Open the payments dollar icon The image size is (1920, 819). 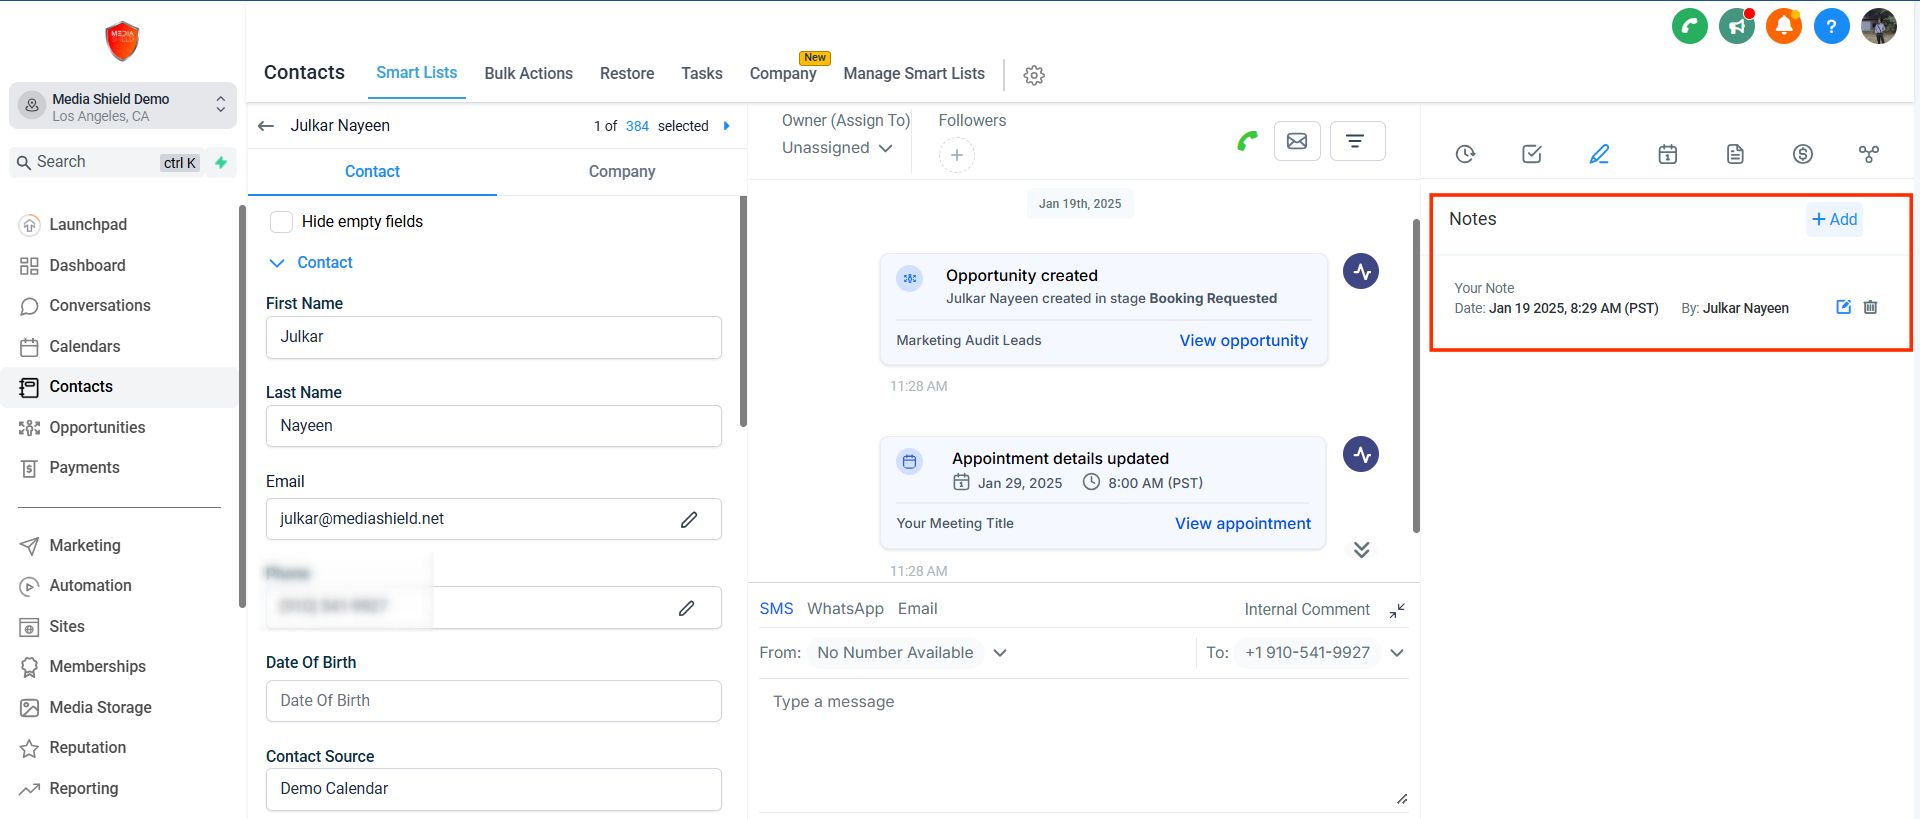[1802, 154]
